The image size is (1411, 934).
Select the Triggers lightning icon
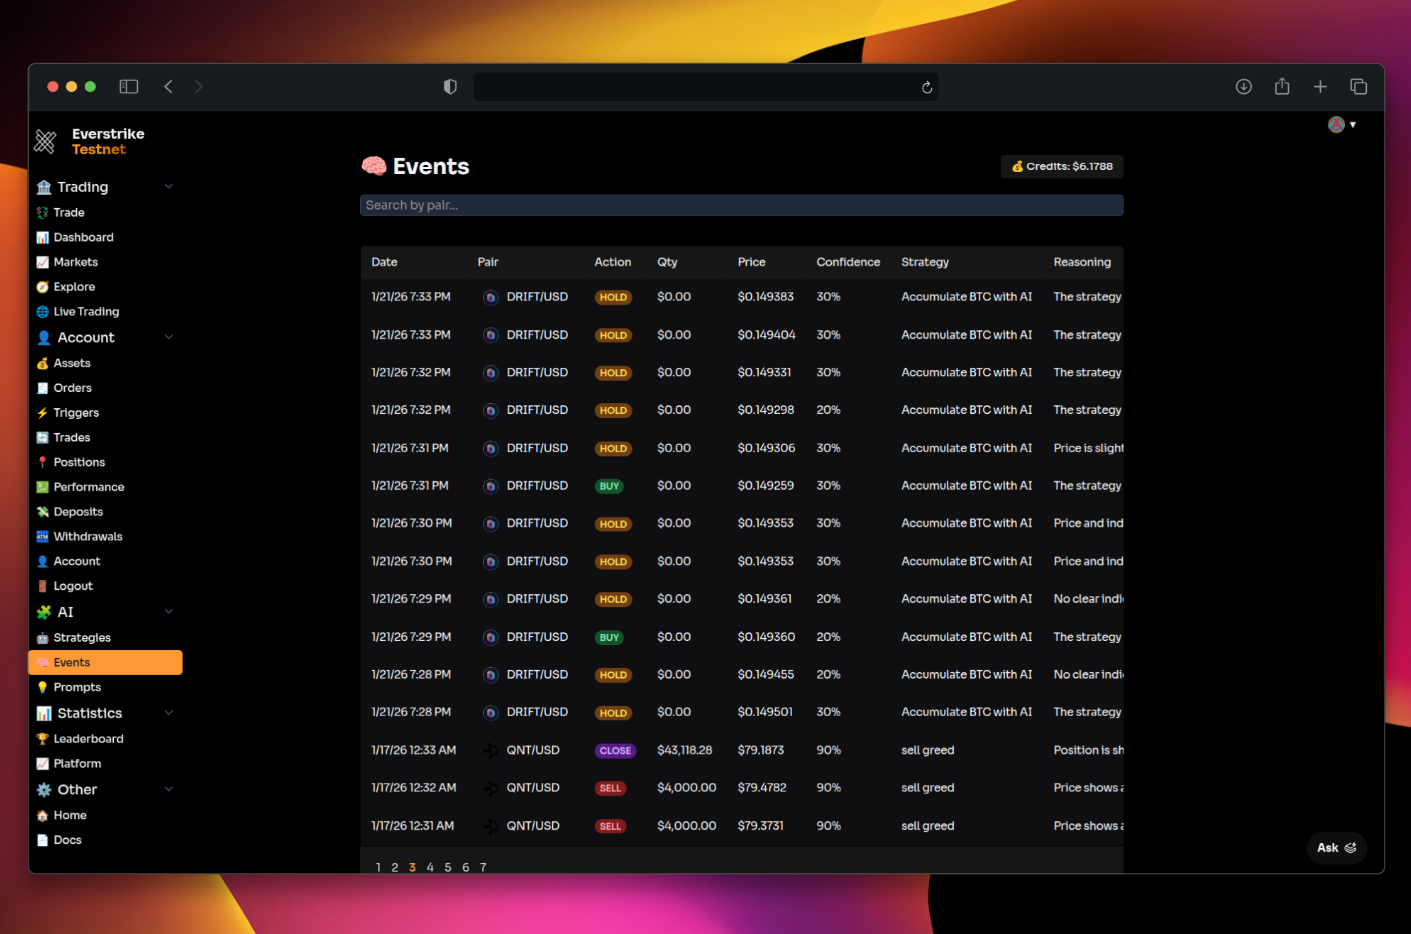pos(44,412)
